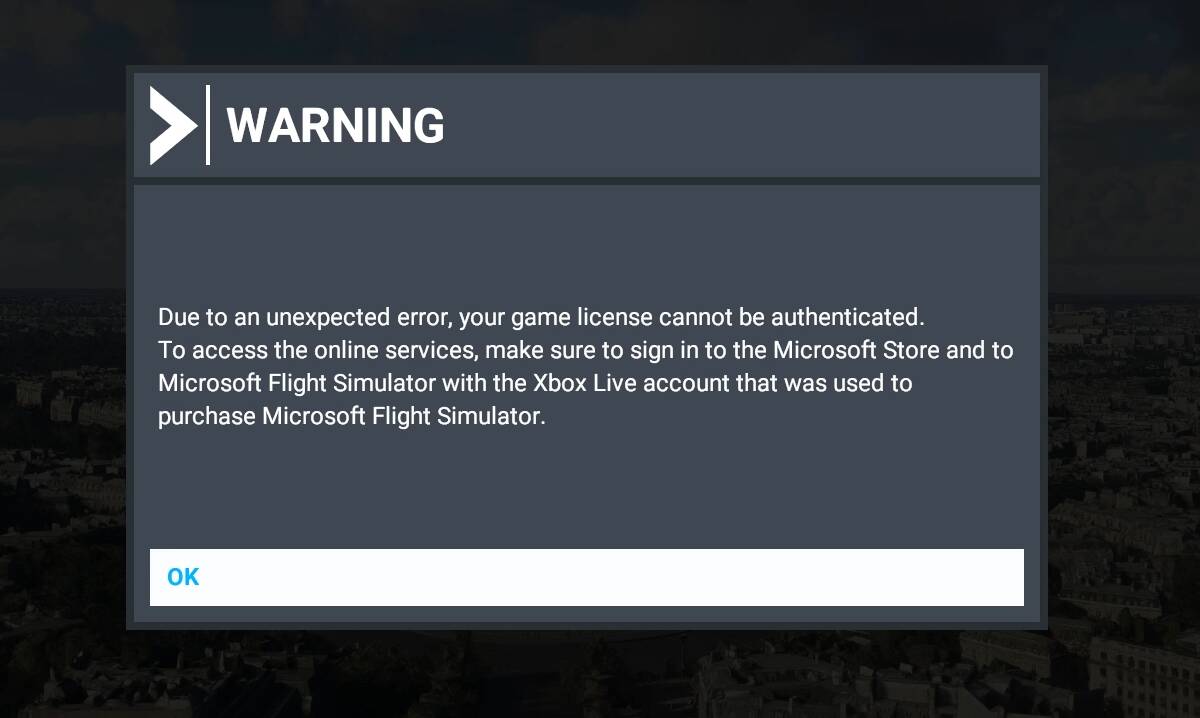The width and height of the screenshot is (1200, 718).
Task: Click the white OK bar's right end
Action: click(1000, 577)
